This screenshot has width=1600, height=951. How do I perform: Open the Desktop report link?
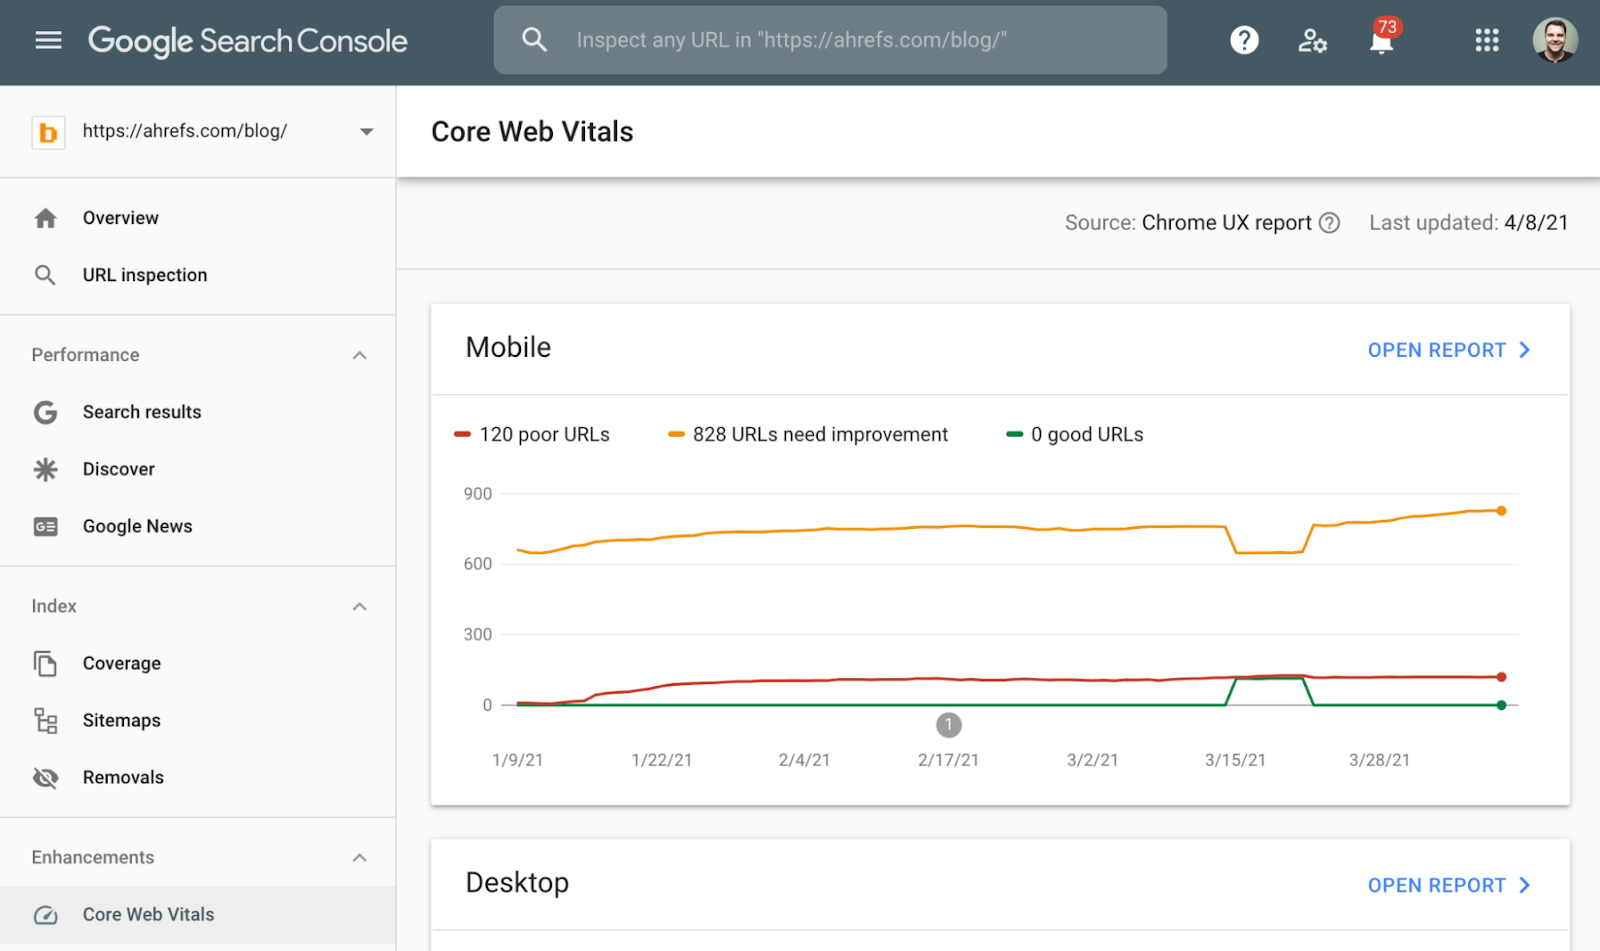(1448, 885)
